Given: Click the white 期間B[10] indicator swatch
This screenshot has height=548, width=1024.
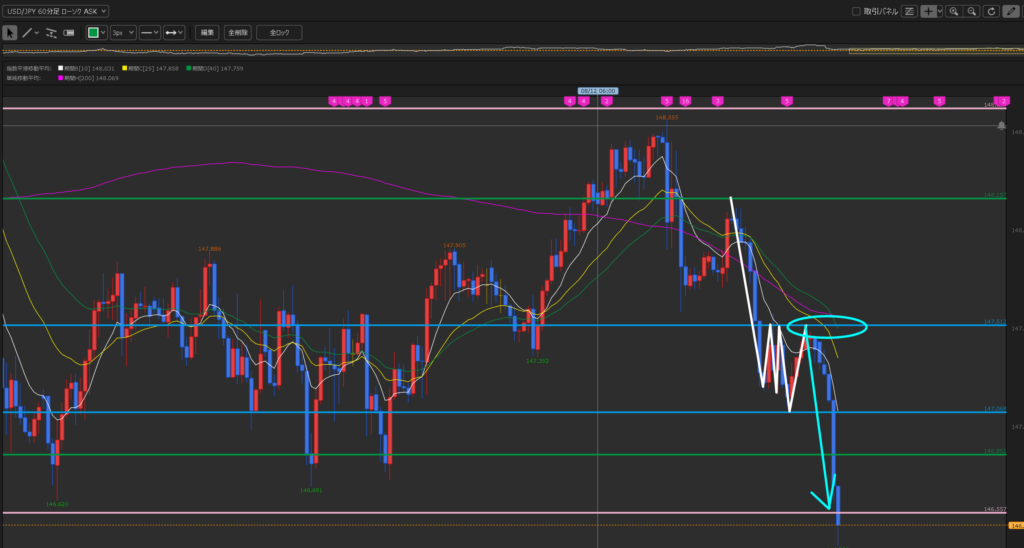Looking at the screenshot, I should pos(61,68).
